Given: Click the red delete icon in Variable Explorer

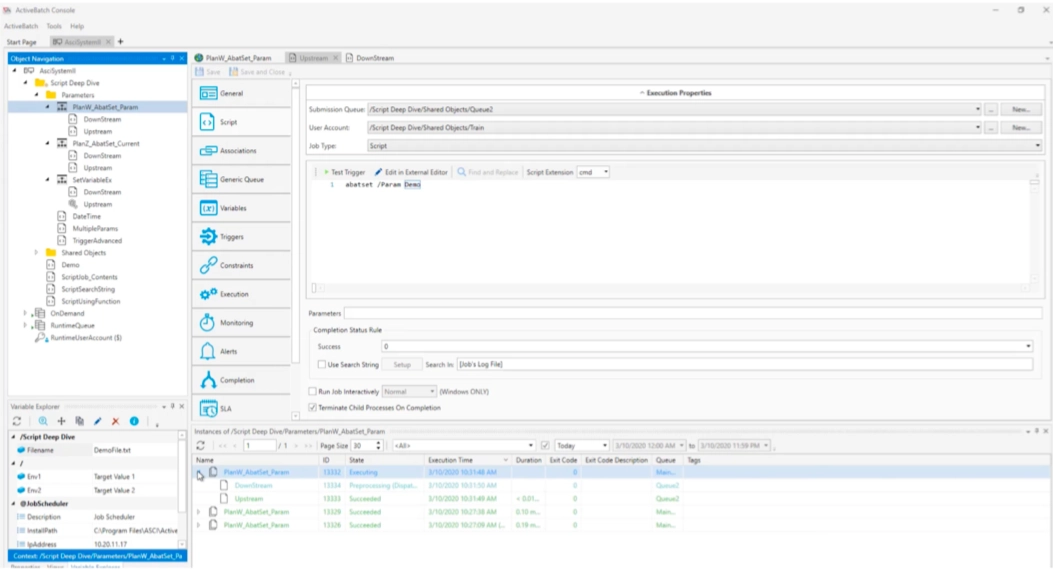Looking at the screenshot, I should coord(116,422).
